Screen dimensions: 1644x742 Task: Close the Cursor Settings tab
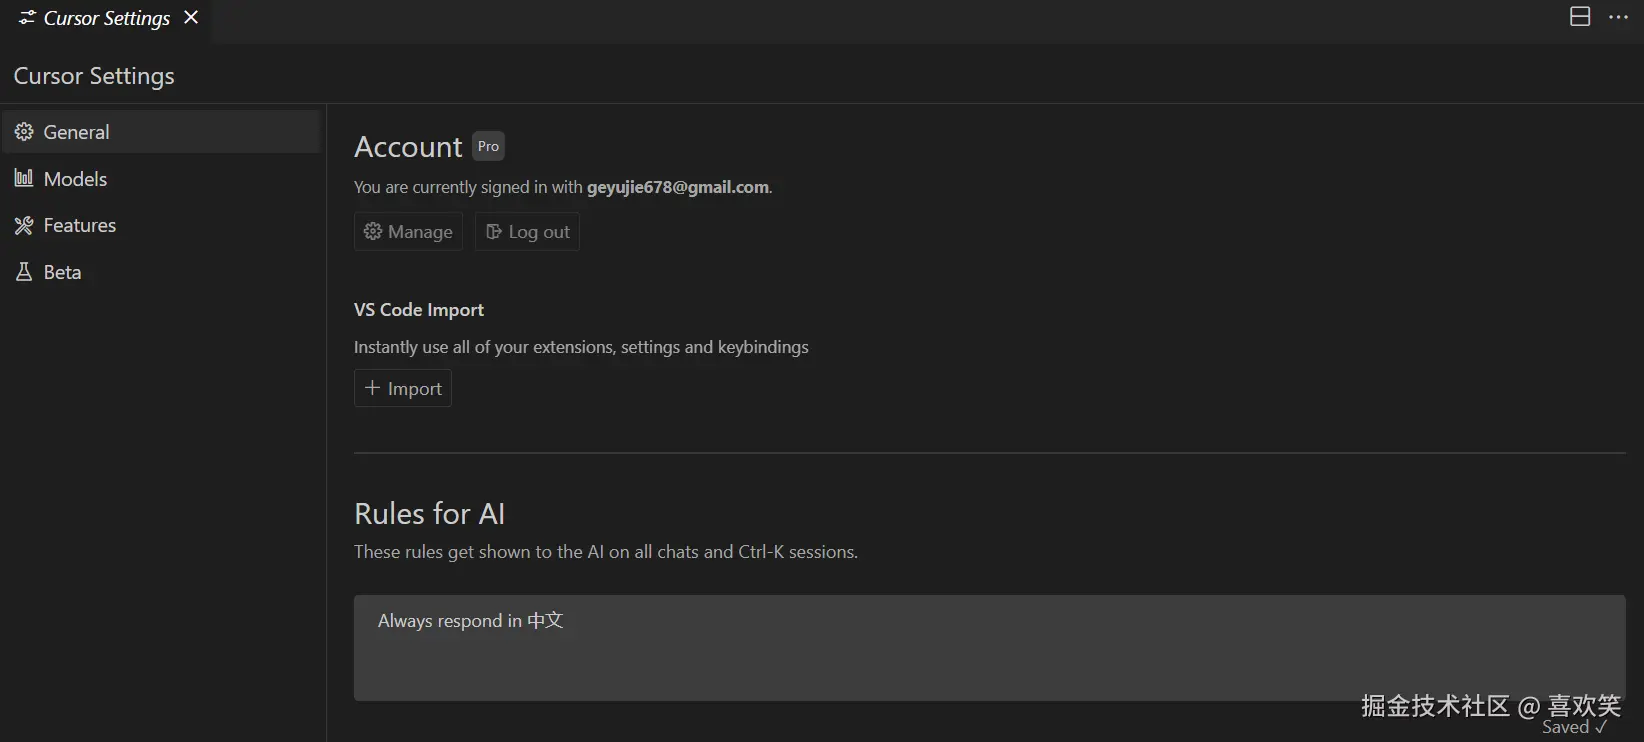tap(191, 17)
